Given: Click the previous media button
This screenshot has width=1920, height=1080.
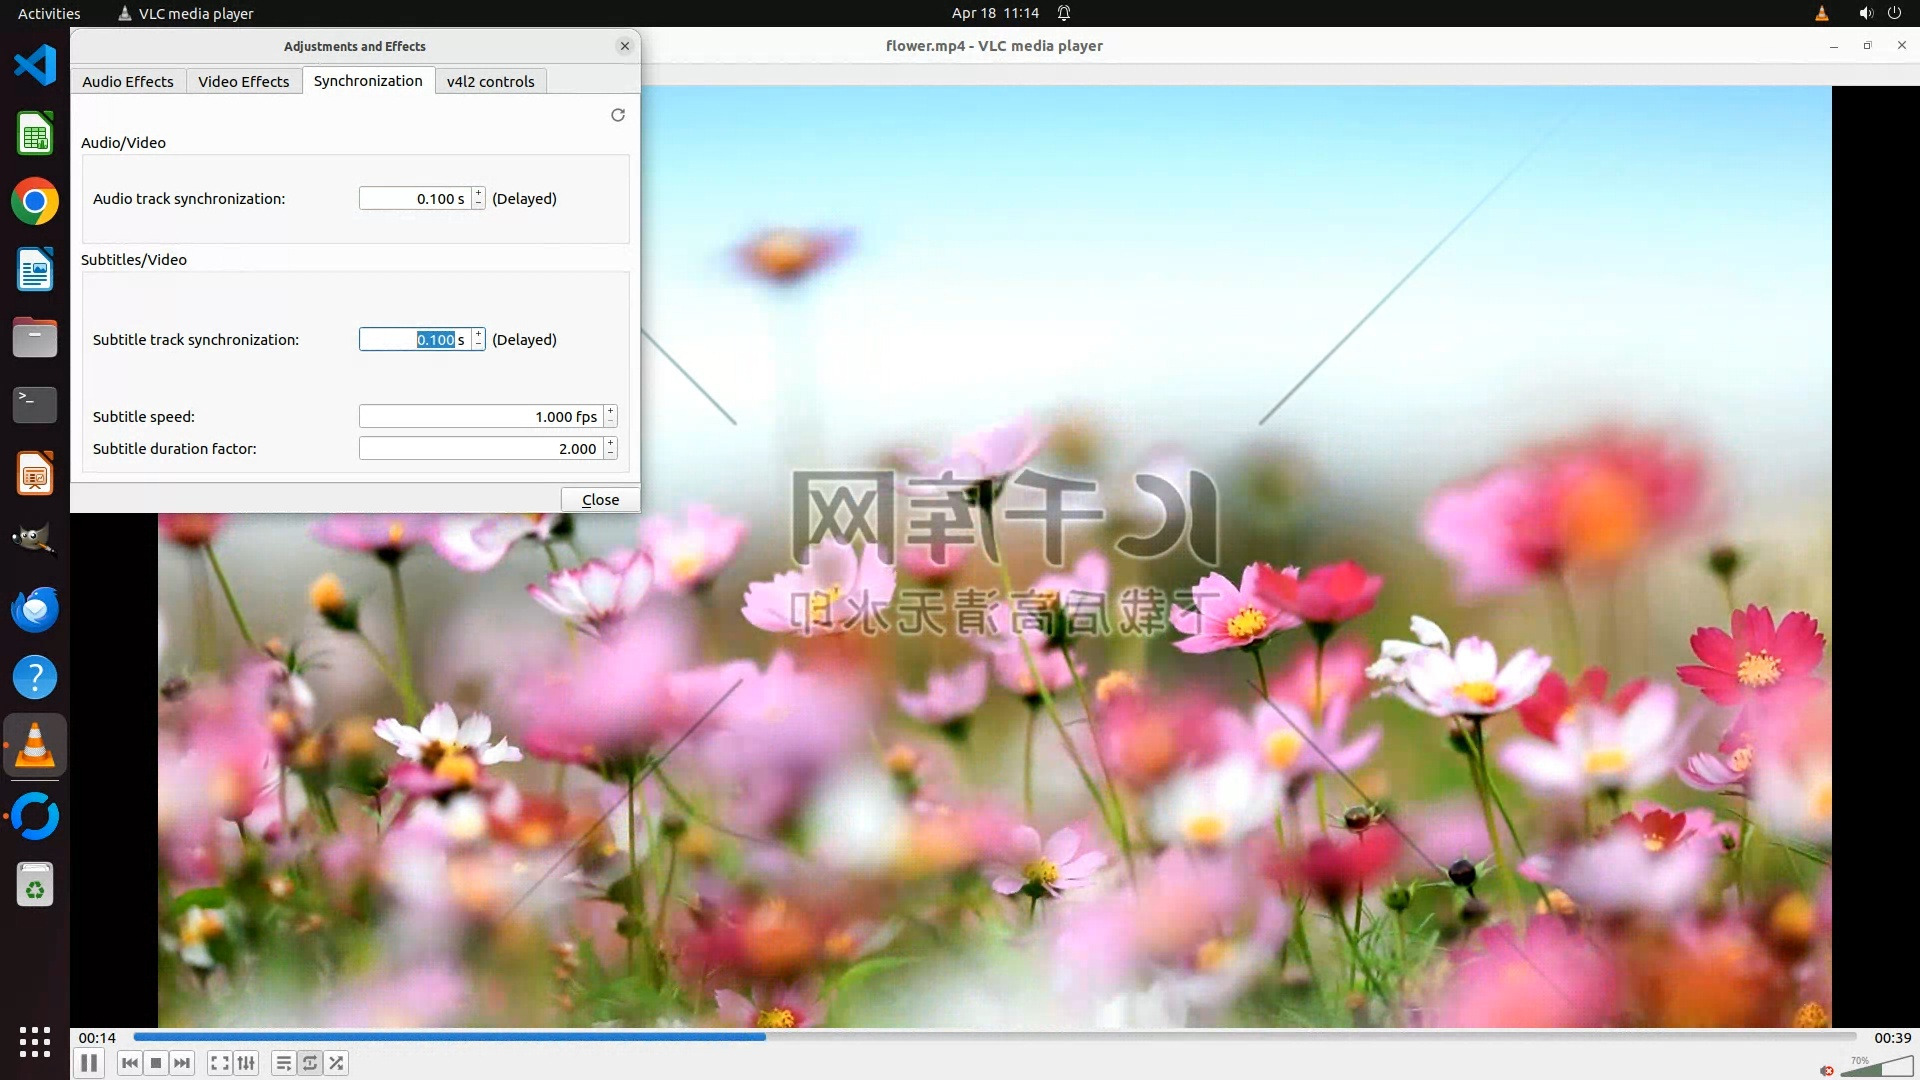Looking at the screenshot, I should pyautogui.click(x=130, y=1063).
